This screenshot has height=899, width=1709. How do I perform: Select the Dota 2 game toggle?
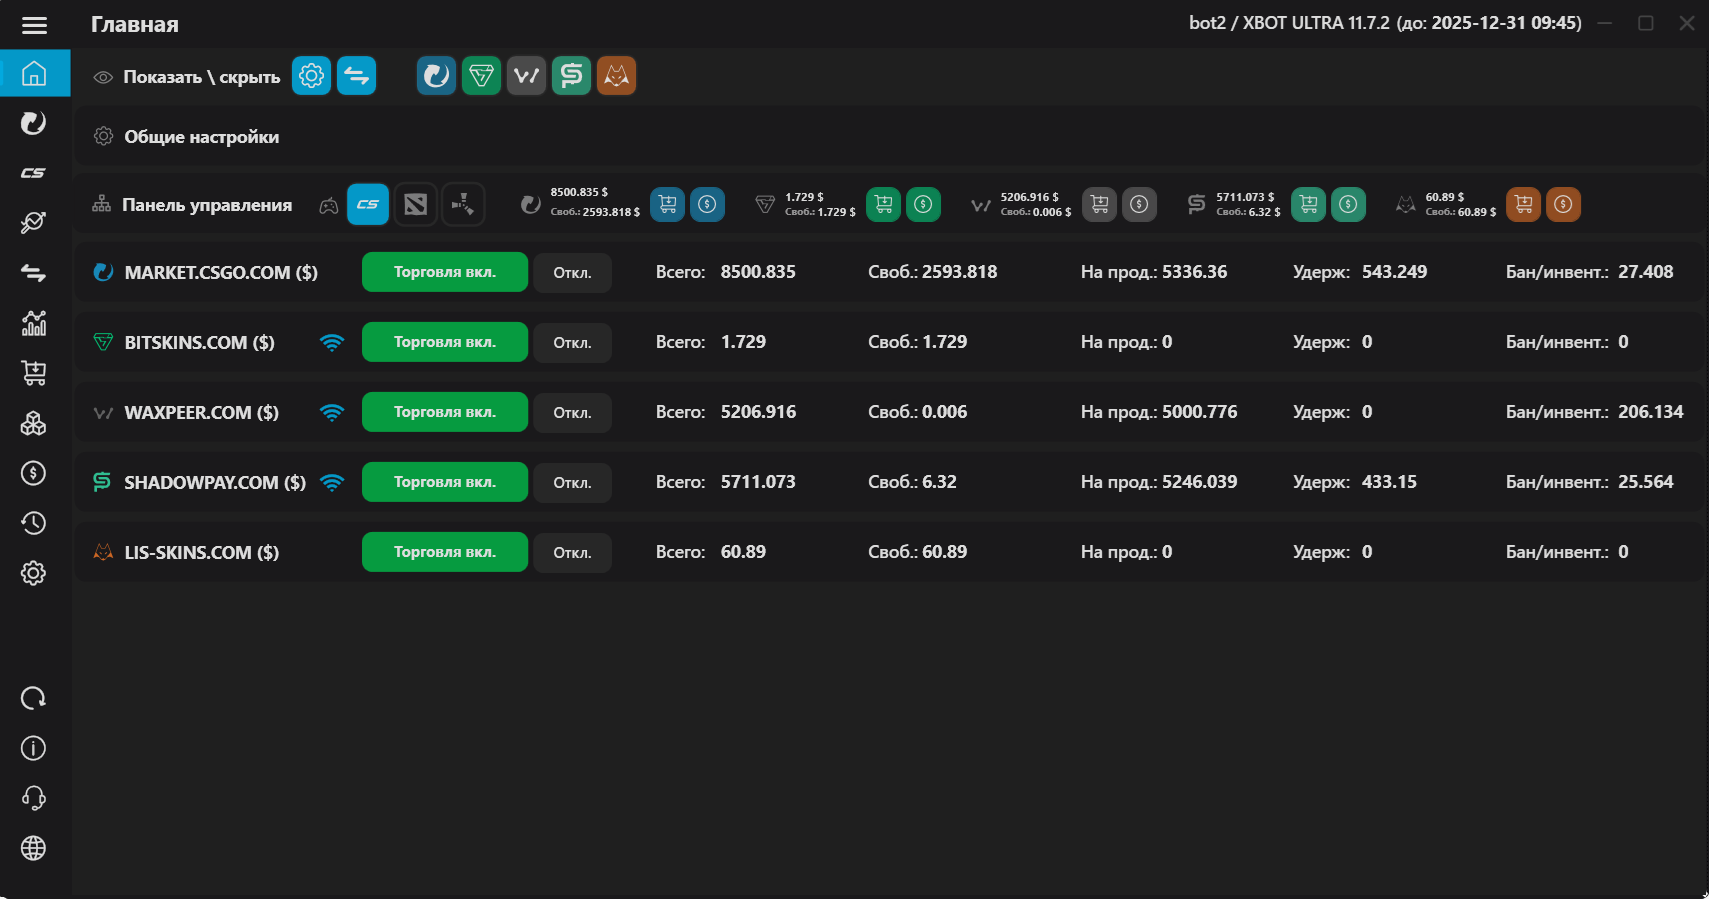[x=416, y=205]
